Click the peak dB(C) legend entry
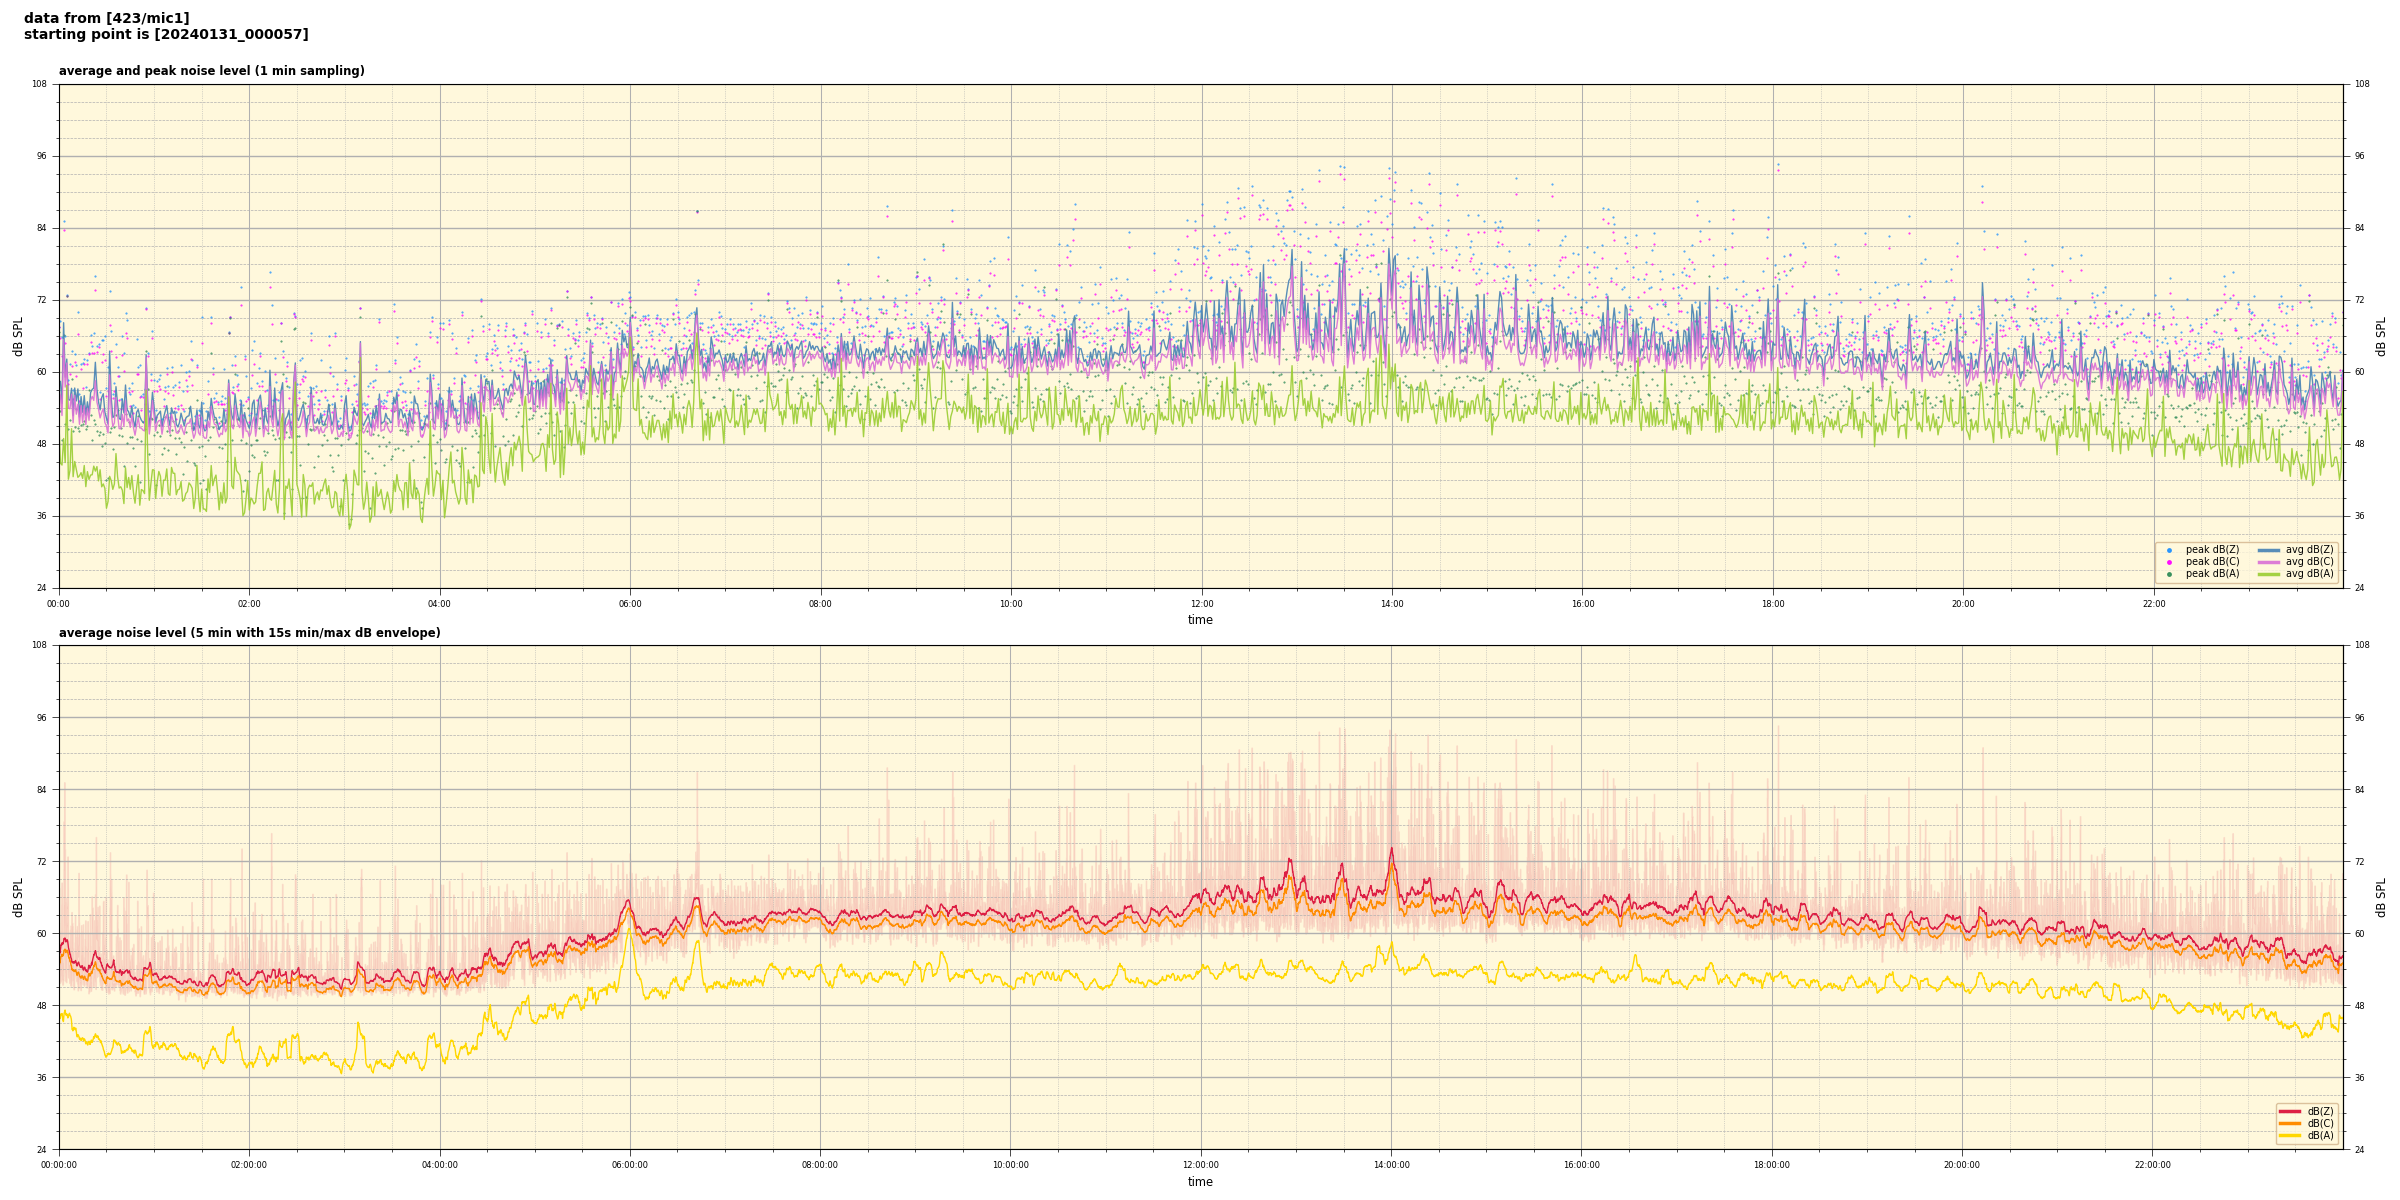2400x1200 pixels. coord(2212,562)
